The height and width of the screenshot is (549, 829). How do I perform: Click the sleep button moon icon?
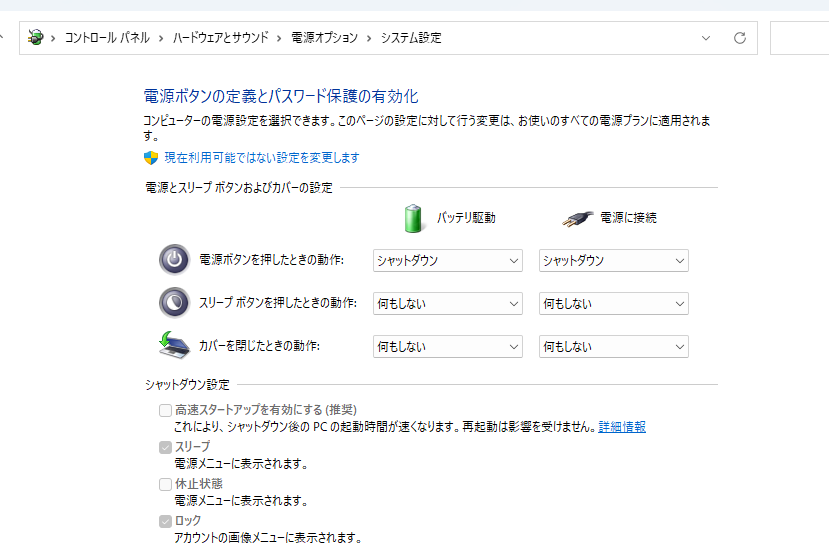[x=174, y=303]
